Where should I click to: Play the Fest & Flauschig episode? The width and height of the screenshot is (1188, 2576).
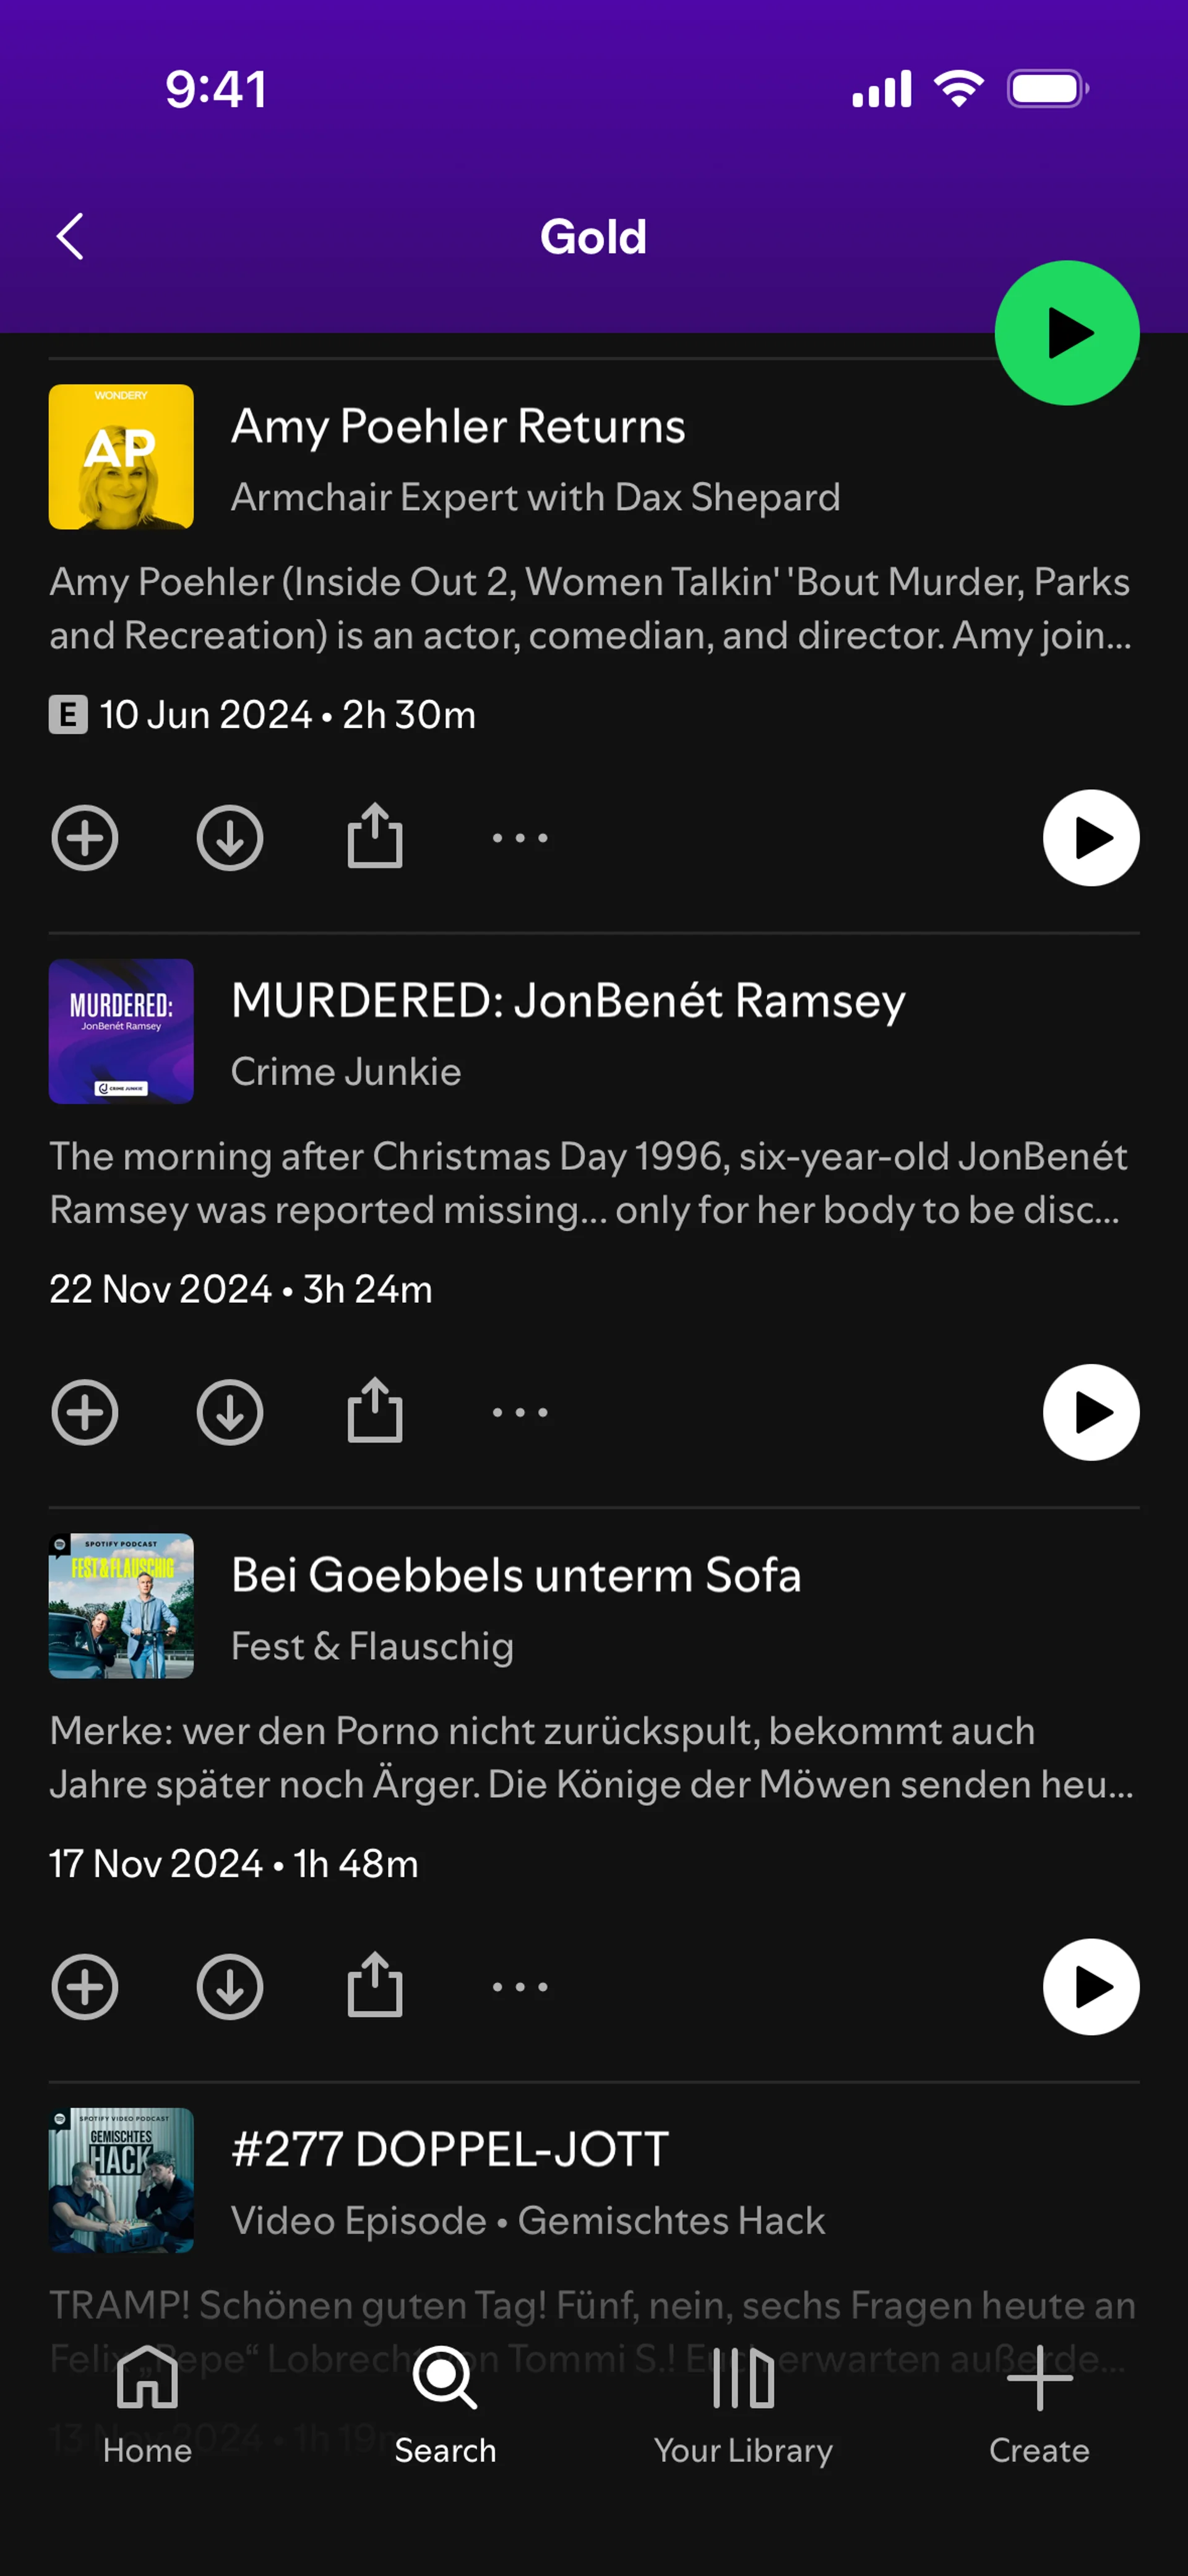(x=1090, y=1987)
